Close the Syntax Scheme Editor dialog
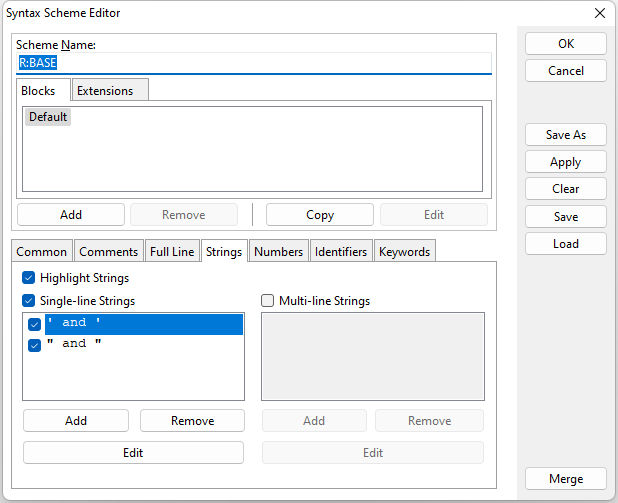 pyautogui.click(x=599, y=13)
